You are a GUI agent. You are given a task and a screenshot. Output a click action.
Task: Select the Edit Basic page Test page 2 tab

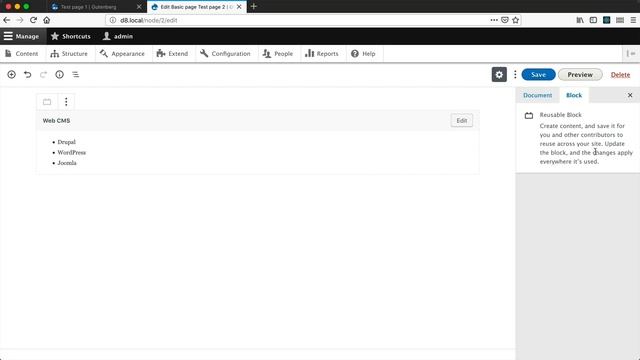(192, 7)
